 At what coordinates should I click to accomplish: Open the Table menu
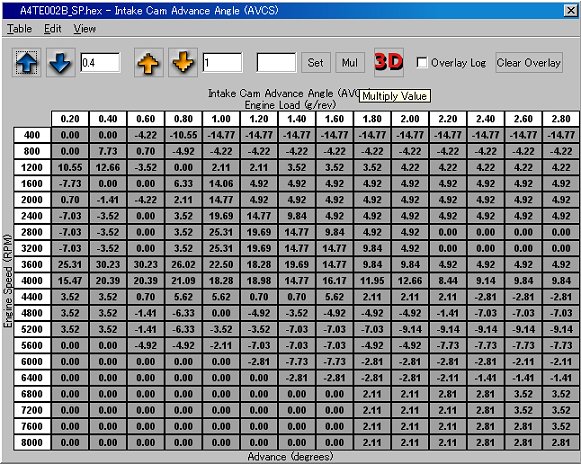(19, 29)
